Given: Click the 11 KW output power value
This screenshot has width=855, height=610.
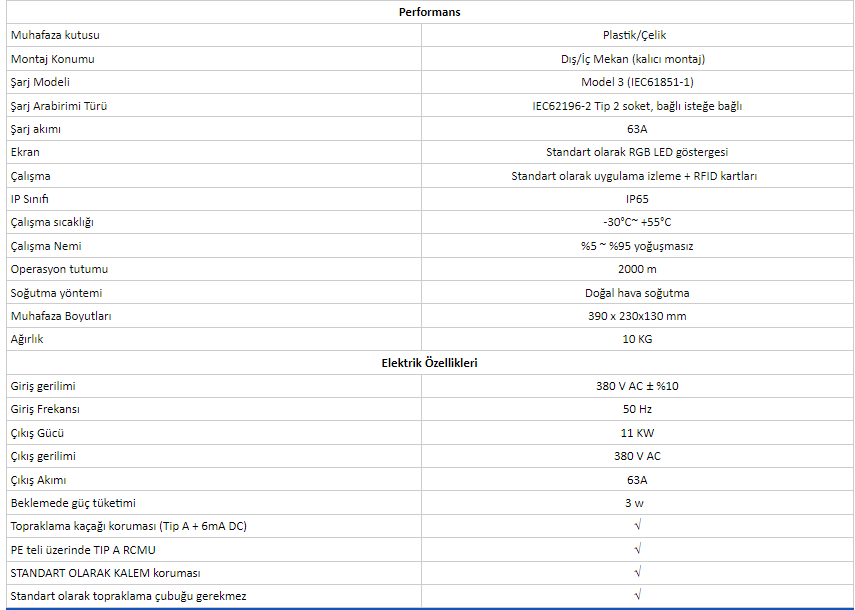Looking at the screenshot, I should click(x=637, y=433).
